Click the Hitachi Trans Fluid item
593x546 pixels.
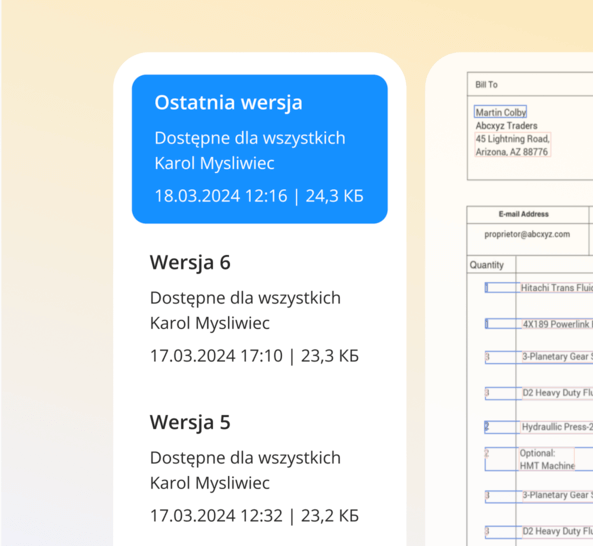point(557,288)
